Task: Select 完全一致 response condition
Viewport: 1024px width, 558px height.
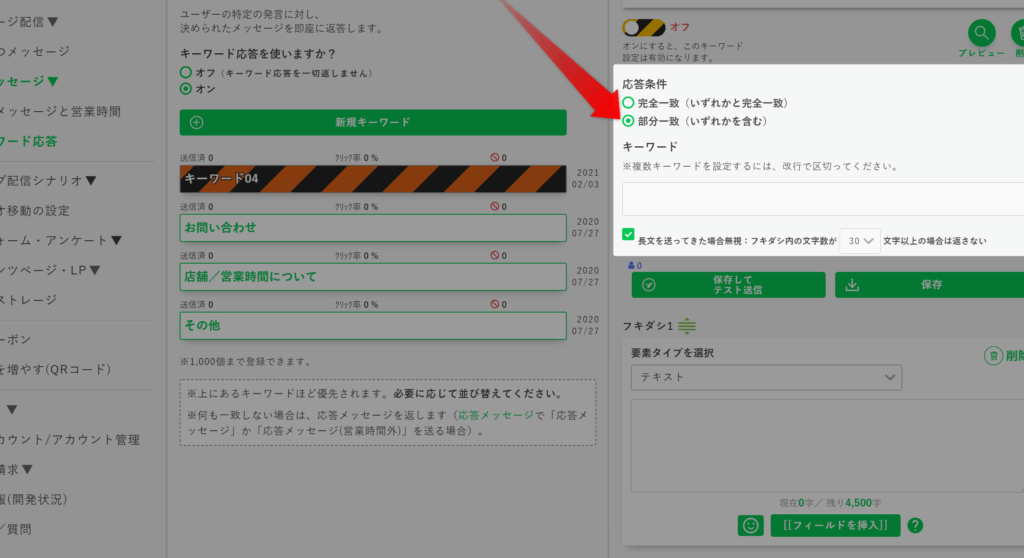Action: tap(628, 103)
